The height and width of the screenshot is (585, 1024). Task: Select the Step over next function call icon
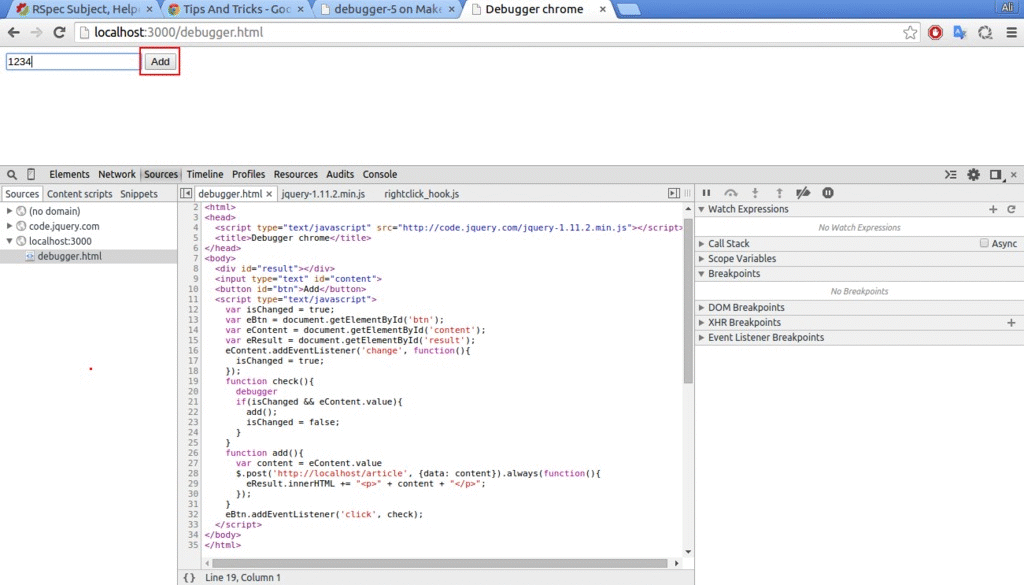click(729, 192)
